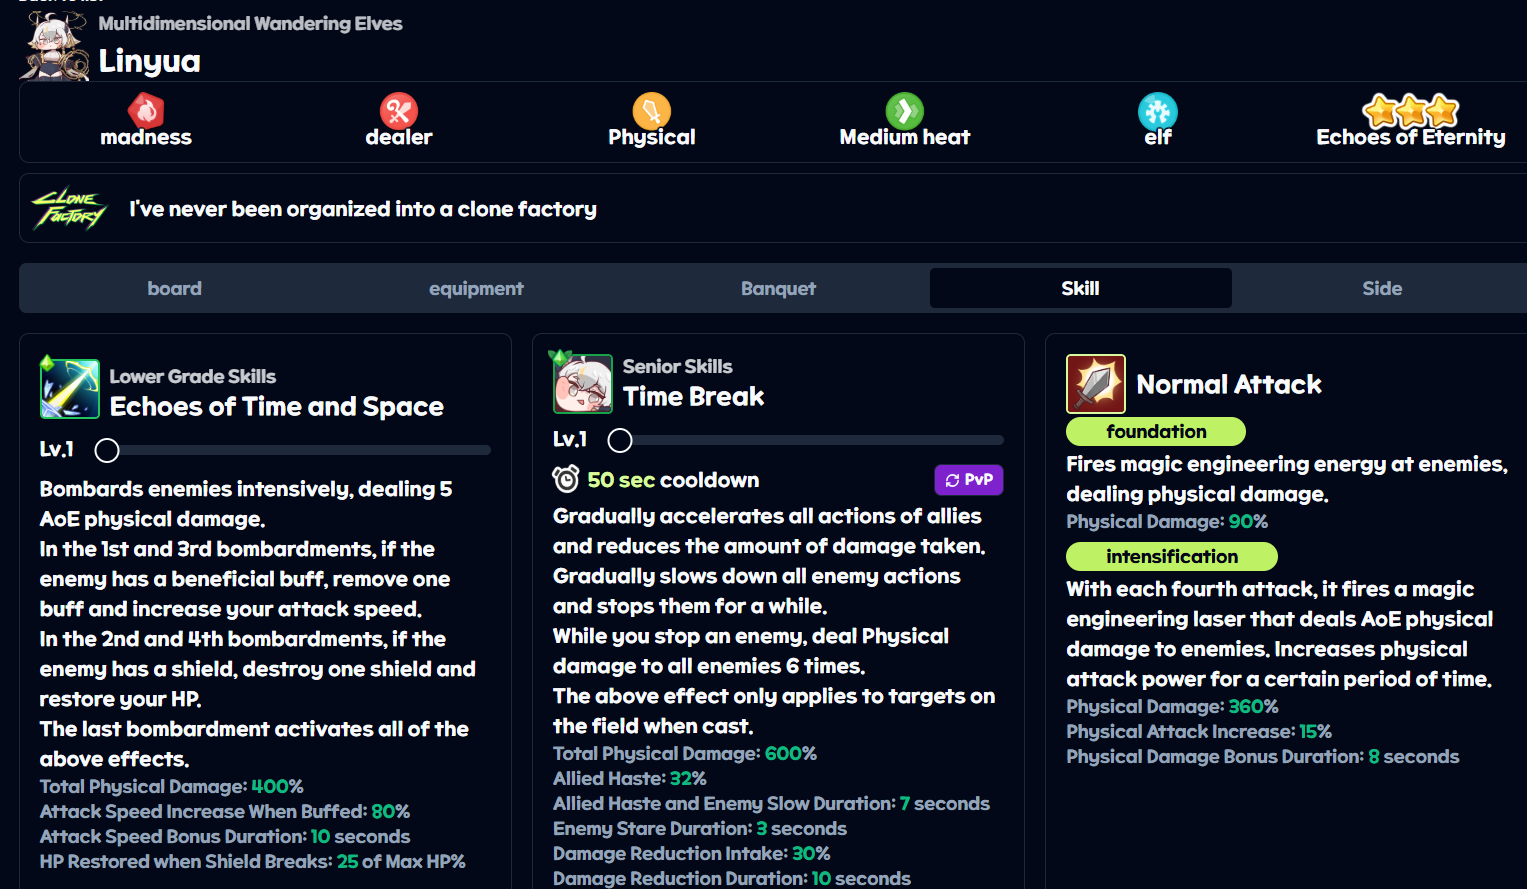This screenshot has height=889, width=1527.
Task: Toggle the PvP mode button
Action: coord(969,480)
